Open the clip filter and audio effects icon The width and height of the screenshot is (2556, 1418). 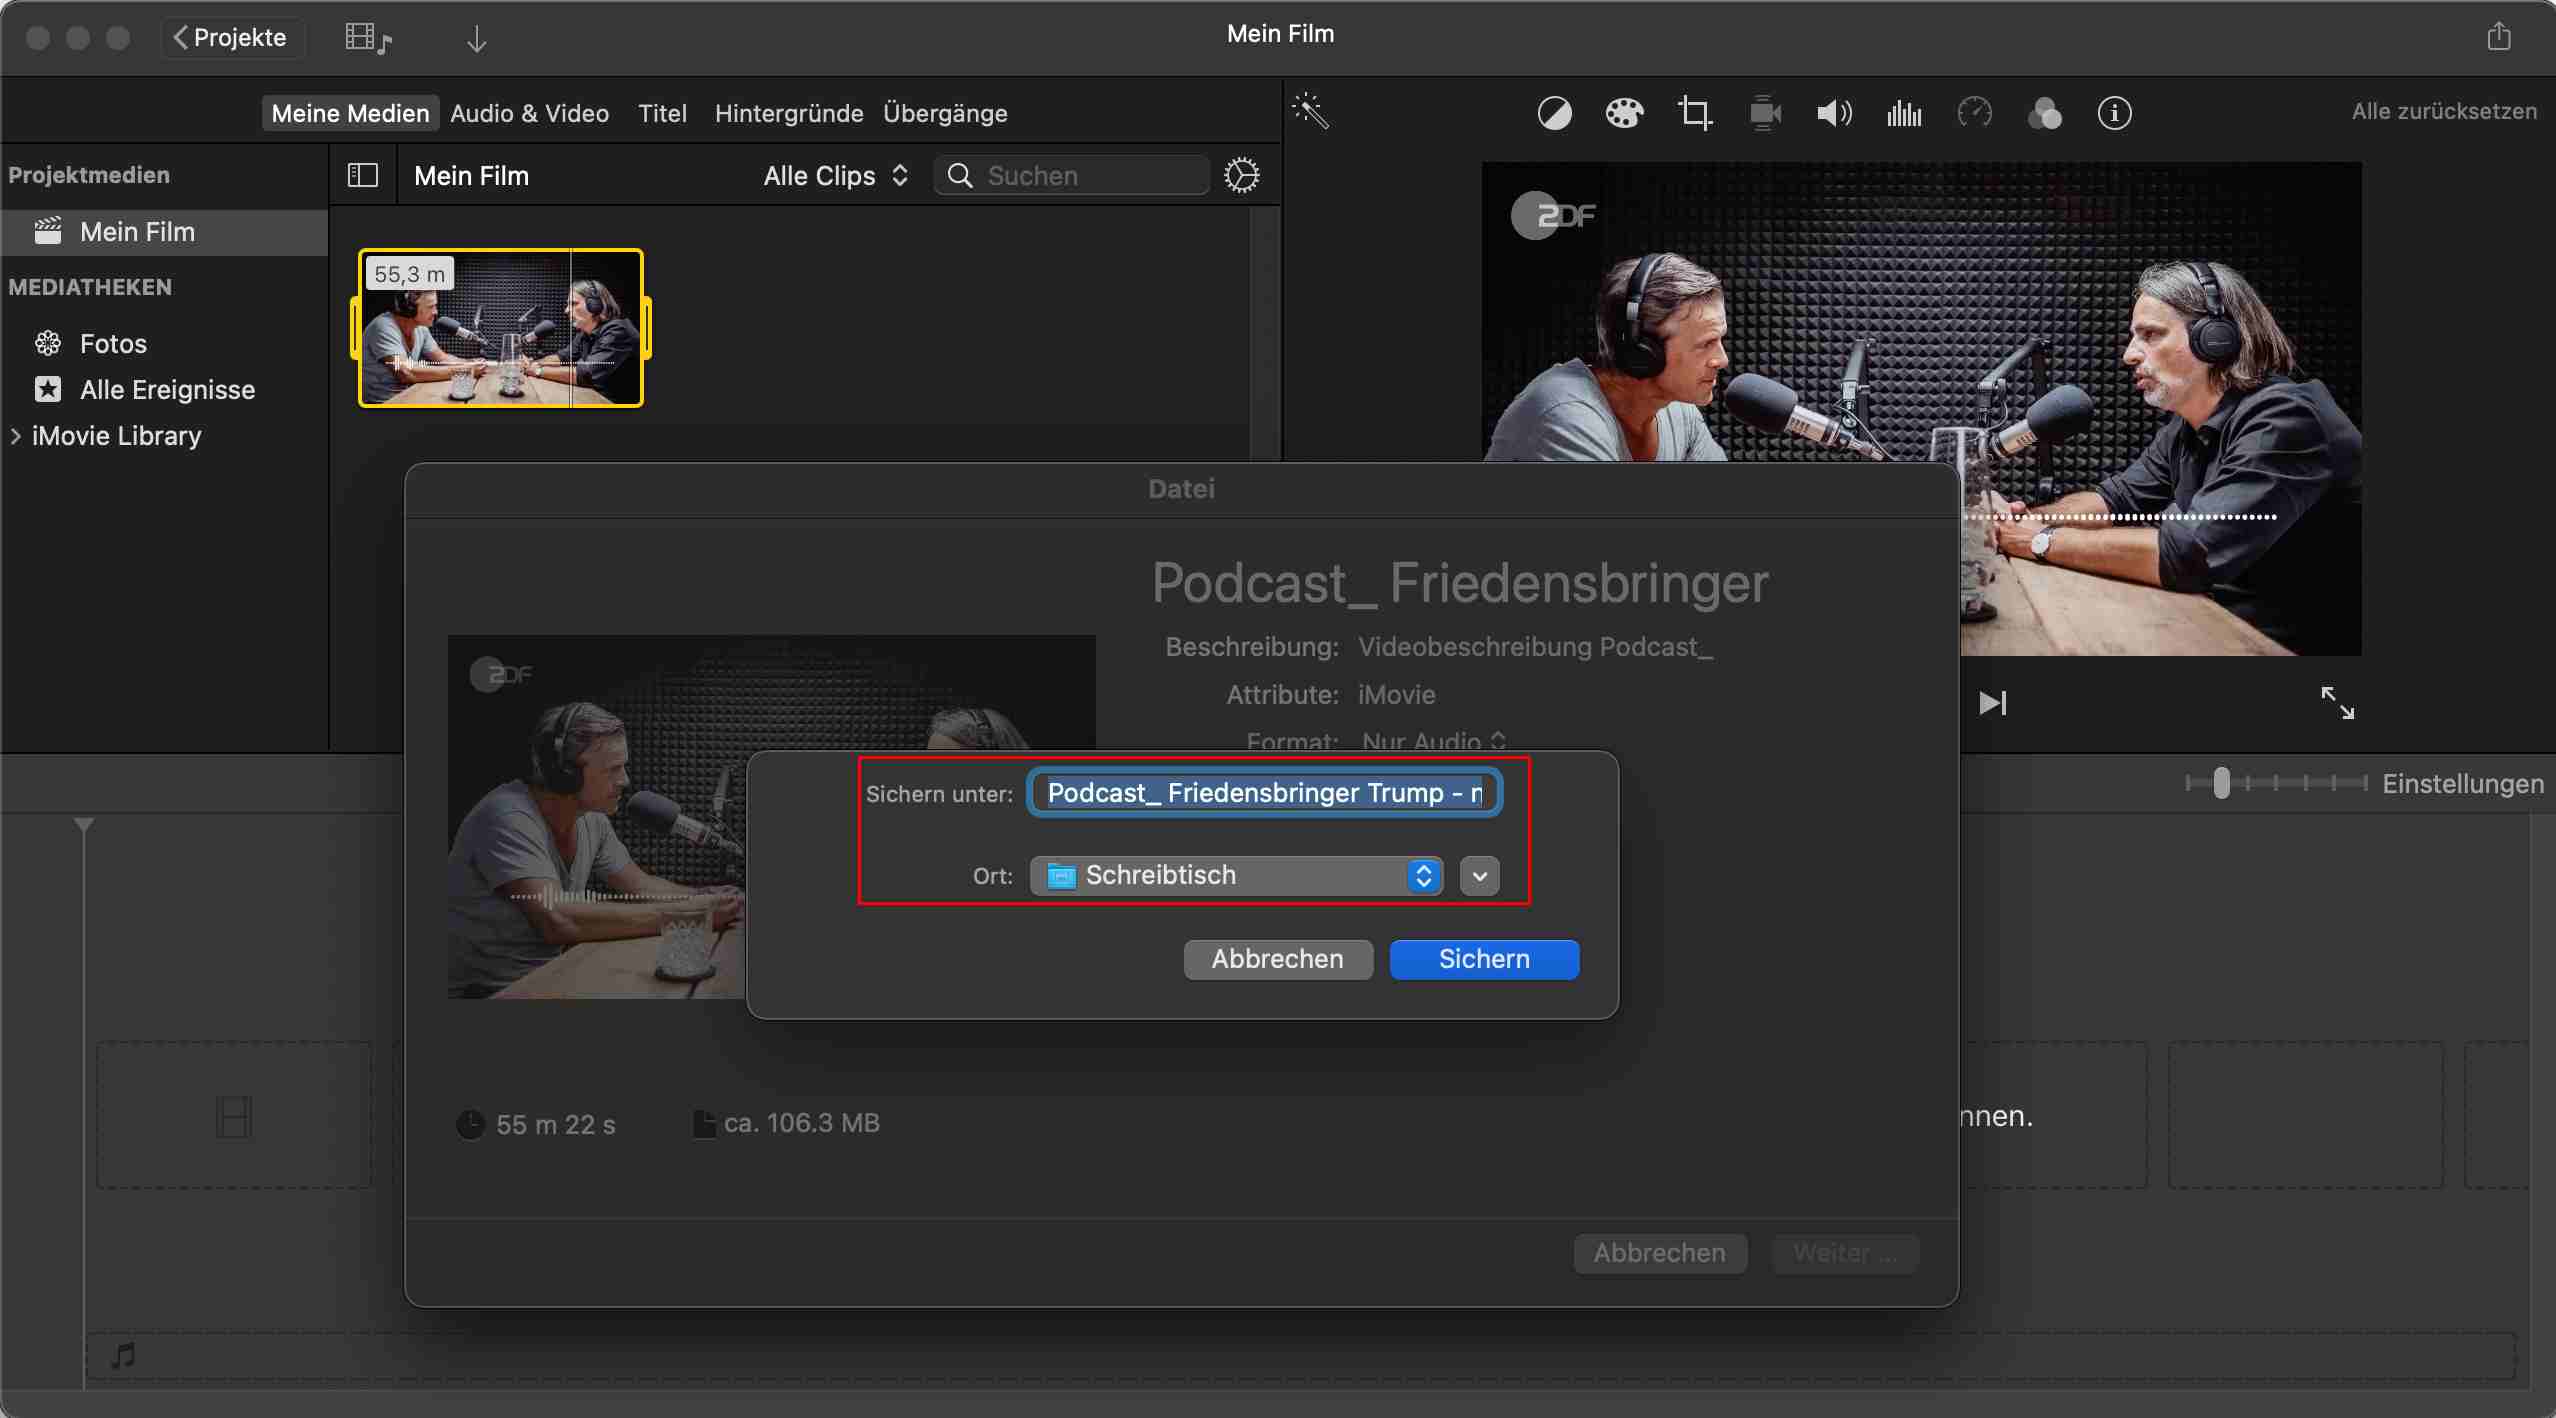2044,113
